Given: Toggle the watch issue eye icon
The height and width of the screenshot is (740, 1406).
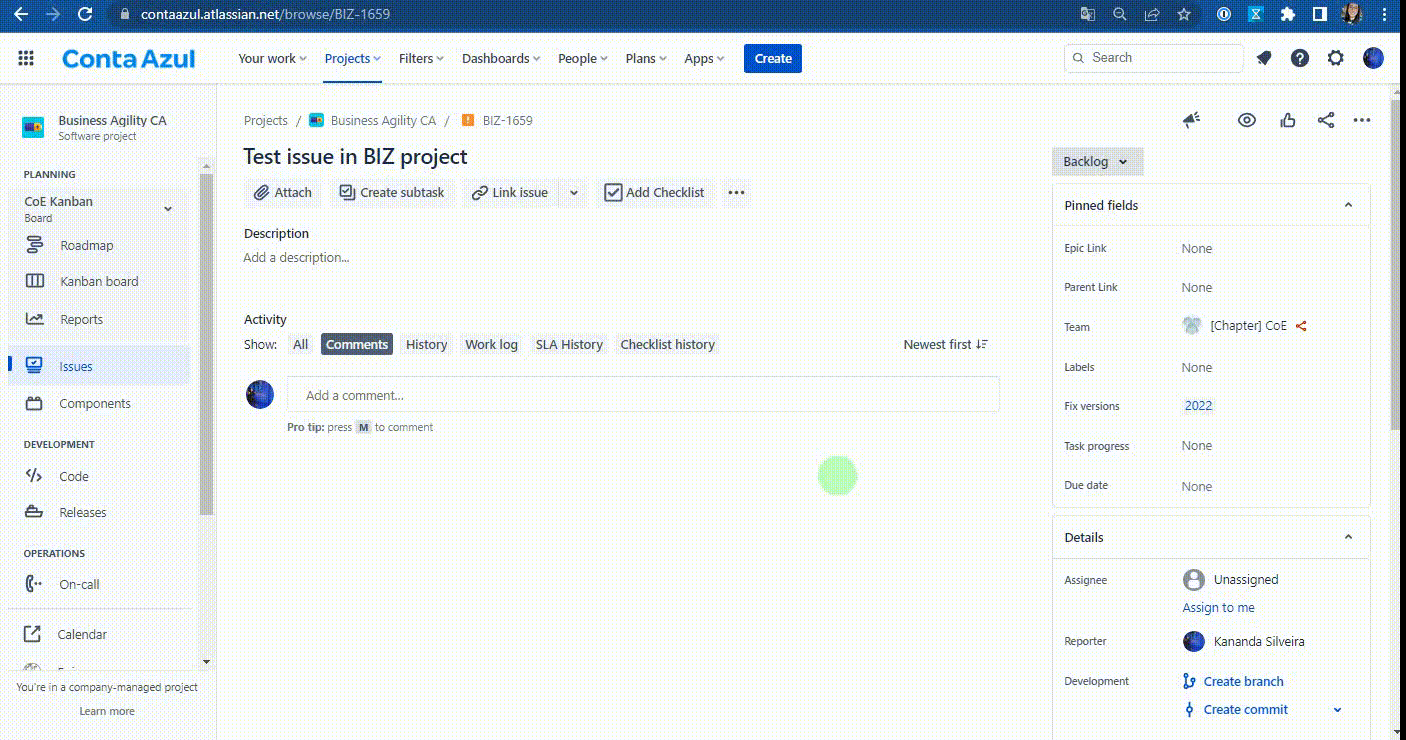Looking at the screenshot, I should [x=1246, y=120].
